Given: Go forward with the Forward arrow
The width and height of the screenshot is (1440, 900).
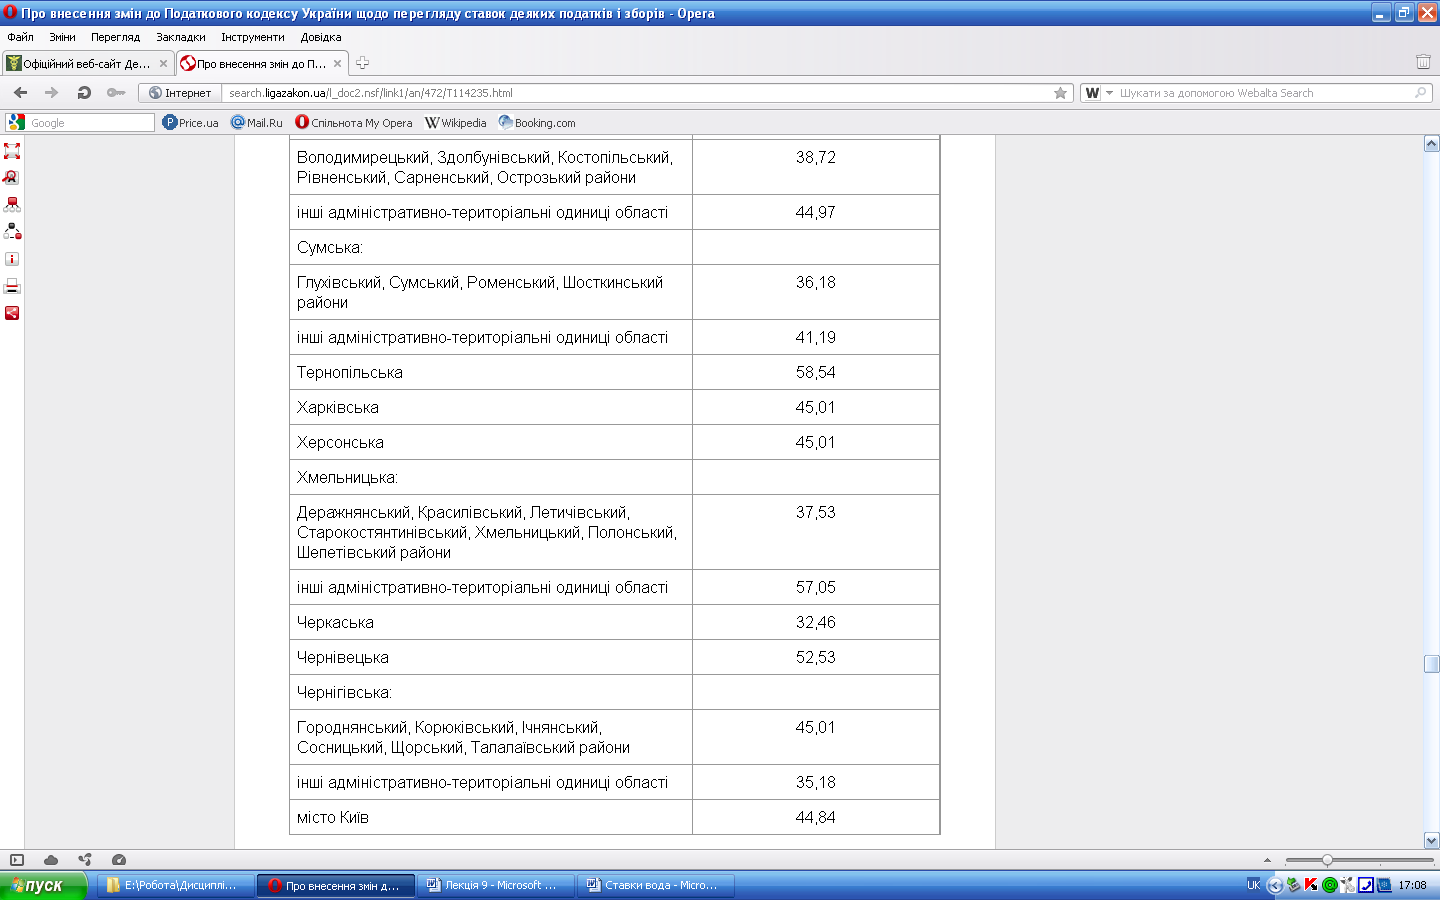Looking at the screenshot, I should (x=52, y=93).
